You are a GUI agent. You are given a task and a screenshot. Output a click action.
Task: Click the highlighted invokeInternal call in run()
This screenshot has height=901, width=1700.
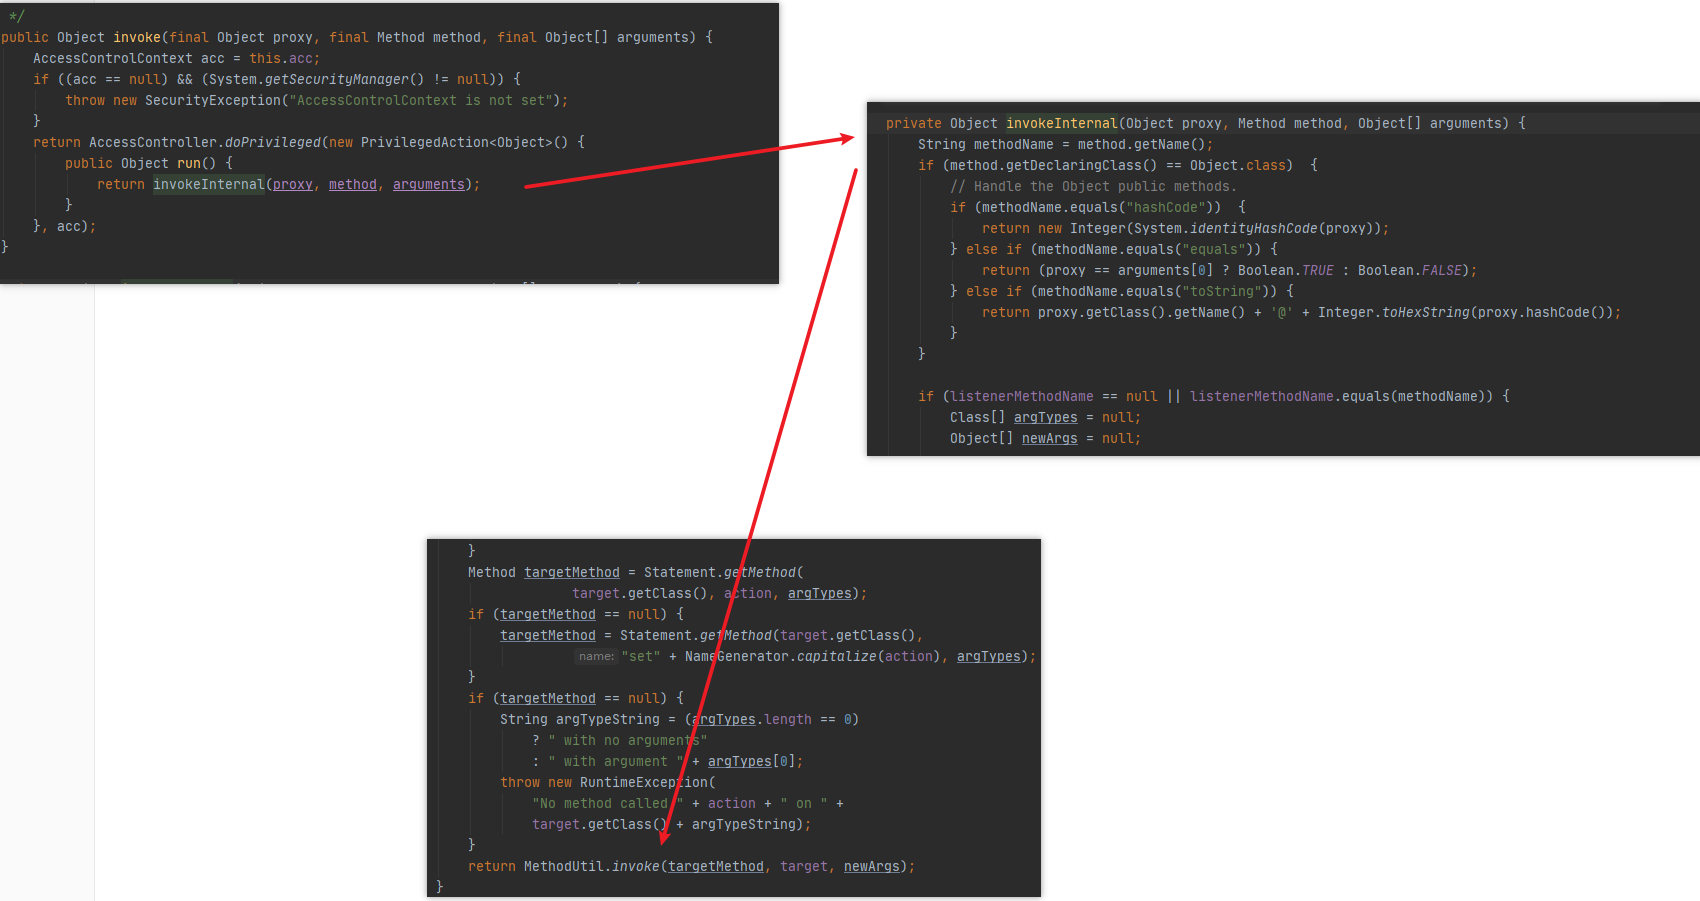click(x=208, y=185)
